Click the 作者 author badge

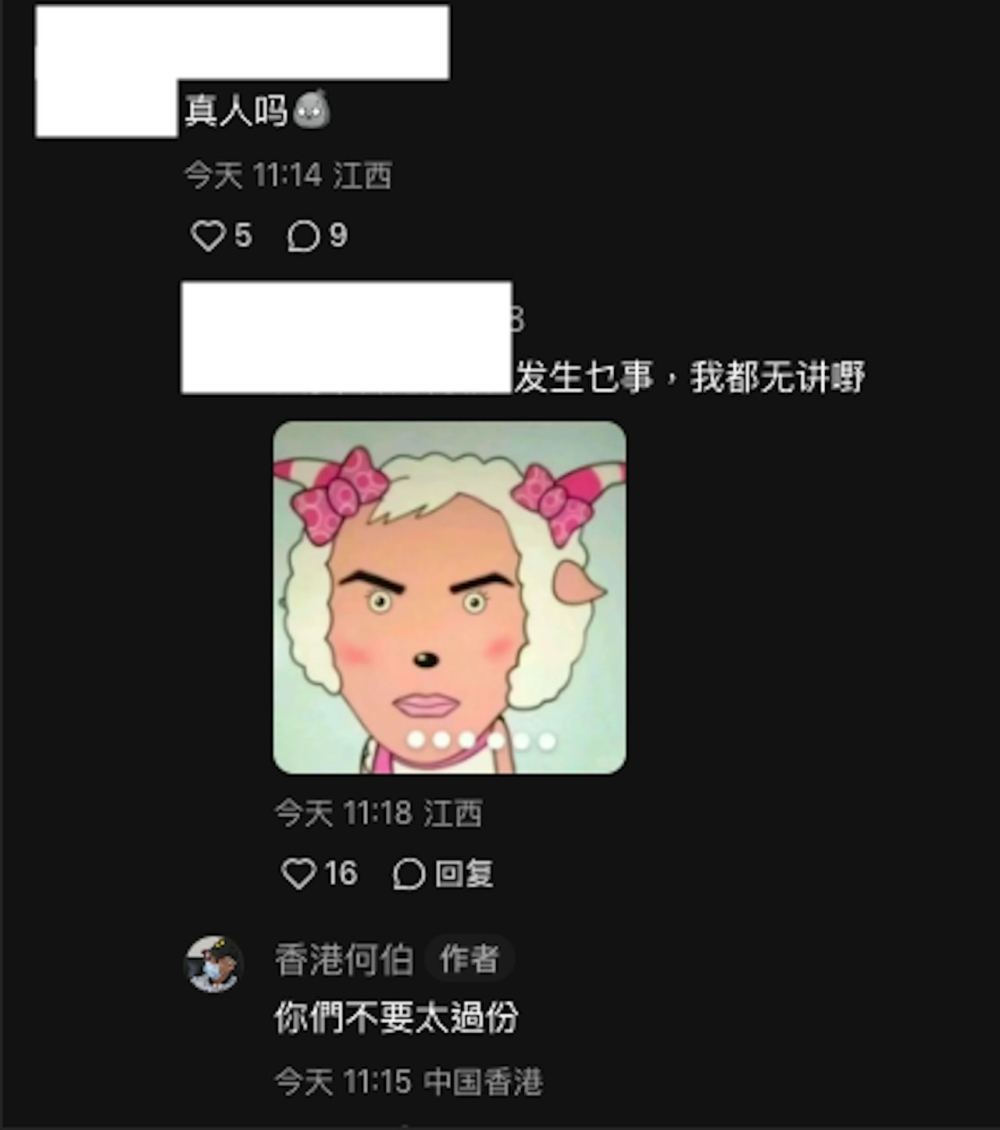click(470, 959)
